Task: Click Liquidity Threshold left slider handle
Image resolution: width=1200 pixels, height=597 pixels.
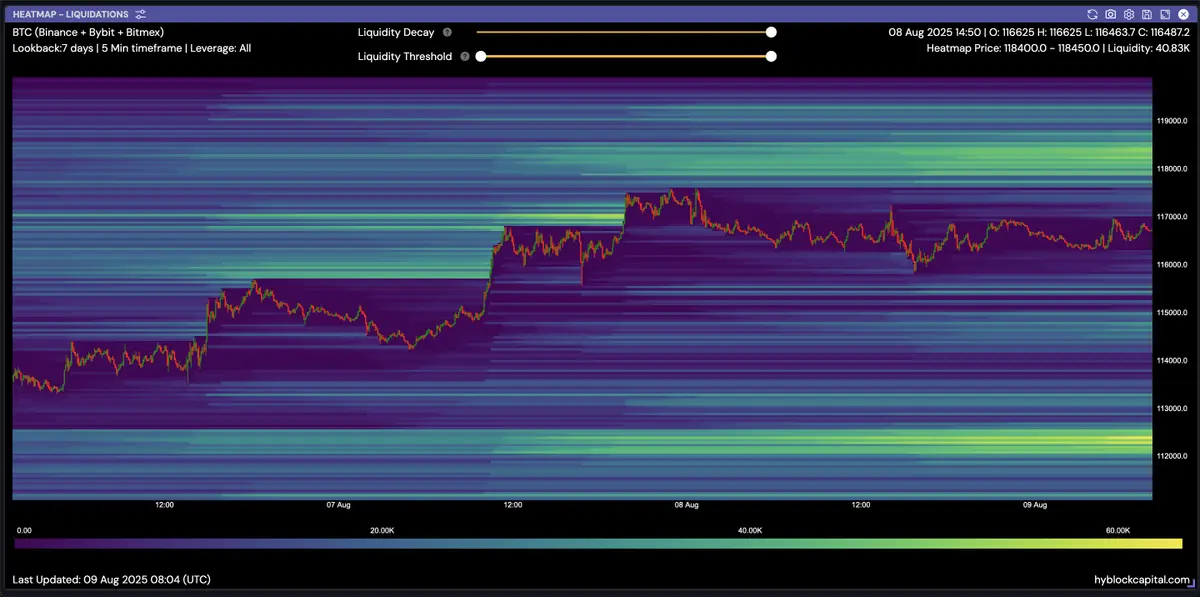Action: tap(481, 57)
